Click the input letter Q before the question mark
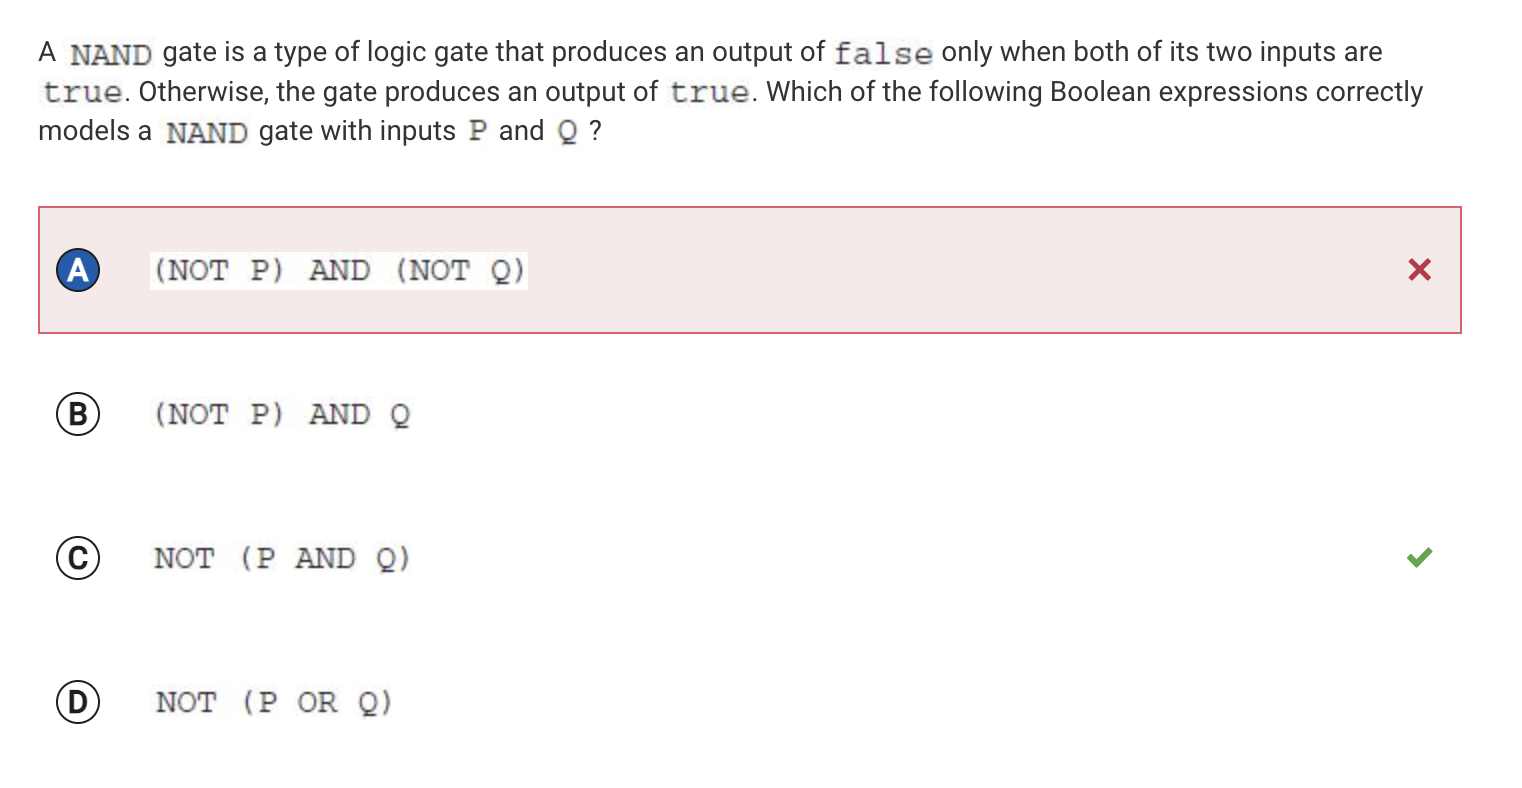The width and height of the screenshot is (1522, 788). [x=567, y=133]
